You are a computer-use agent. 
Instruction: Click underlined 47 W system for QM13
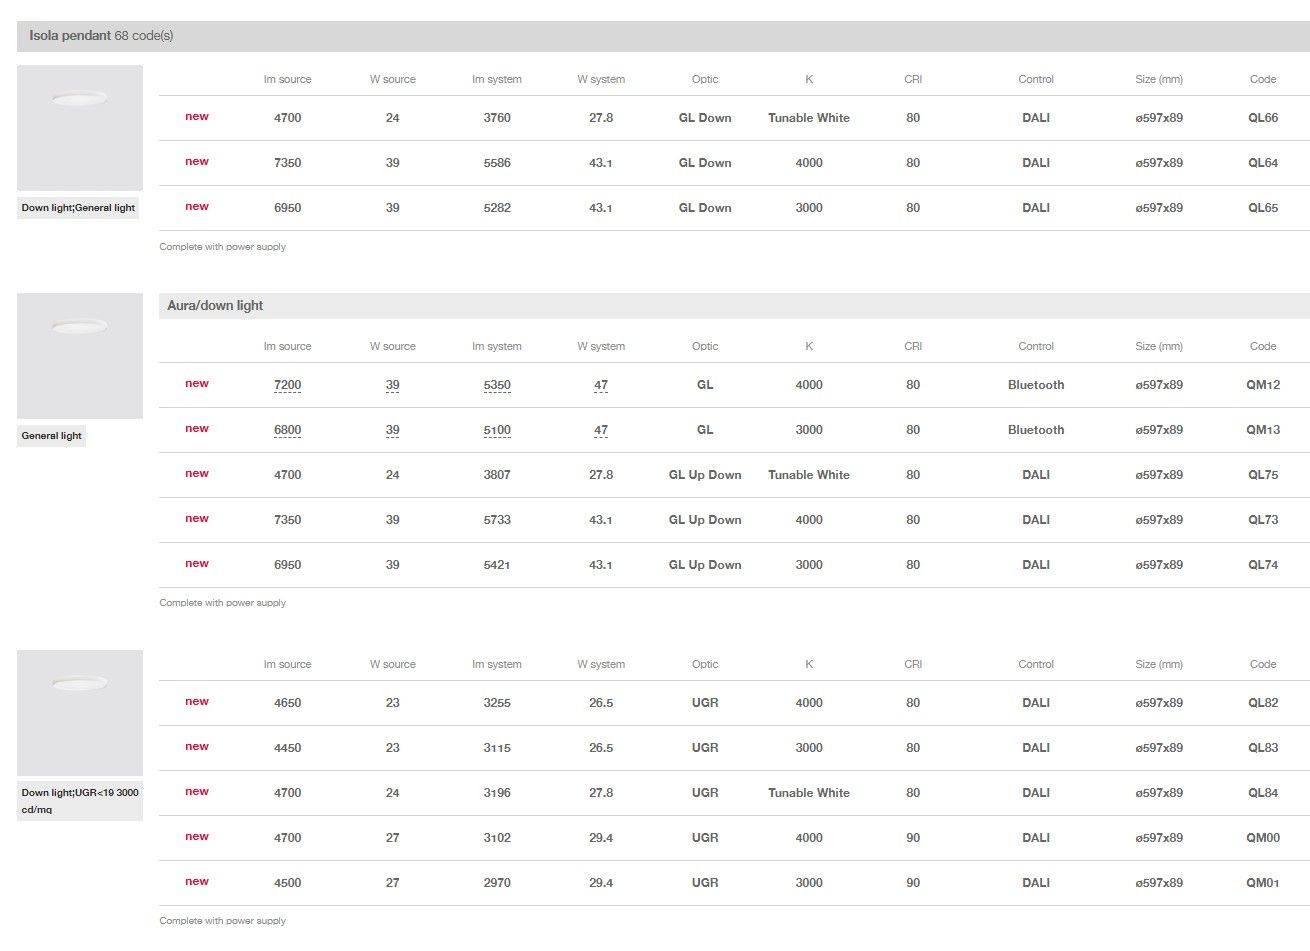pyautogui.click(x=601, y=430)
